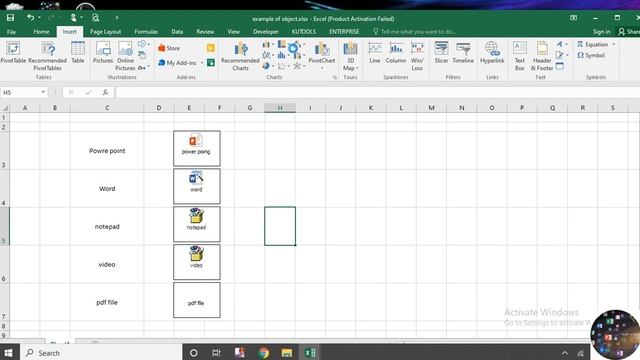The image size is (640, 360).
Task: Insert a Hyperlink
Action: (492, 53)
